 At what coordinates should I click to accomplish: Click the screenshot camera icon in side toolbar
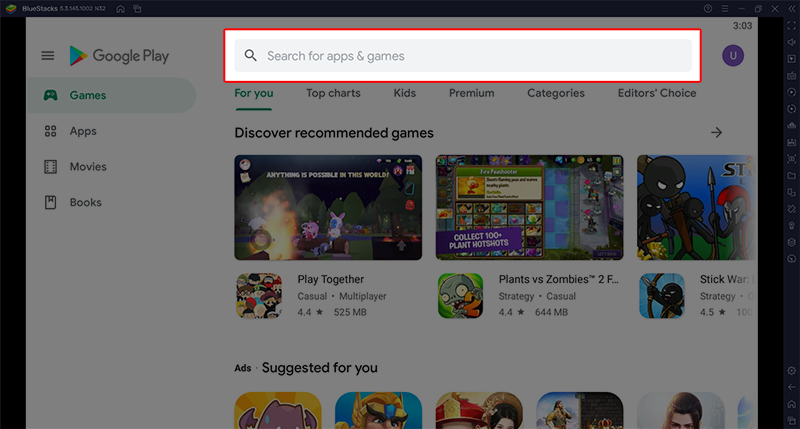click(x=791, y=159)
